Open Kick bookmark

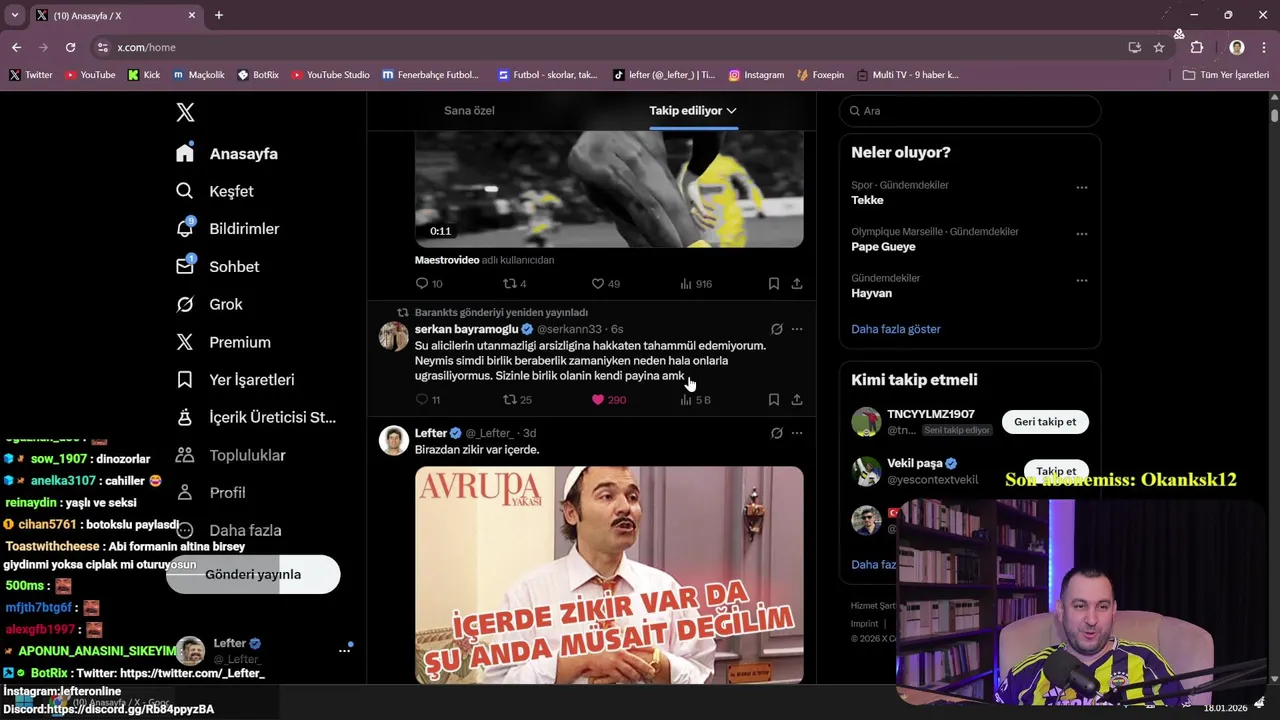pyautogui.click(x=144, y=75)
